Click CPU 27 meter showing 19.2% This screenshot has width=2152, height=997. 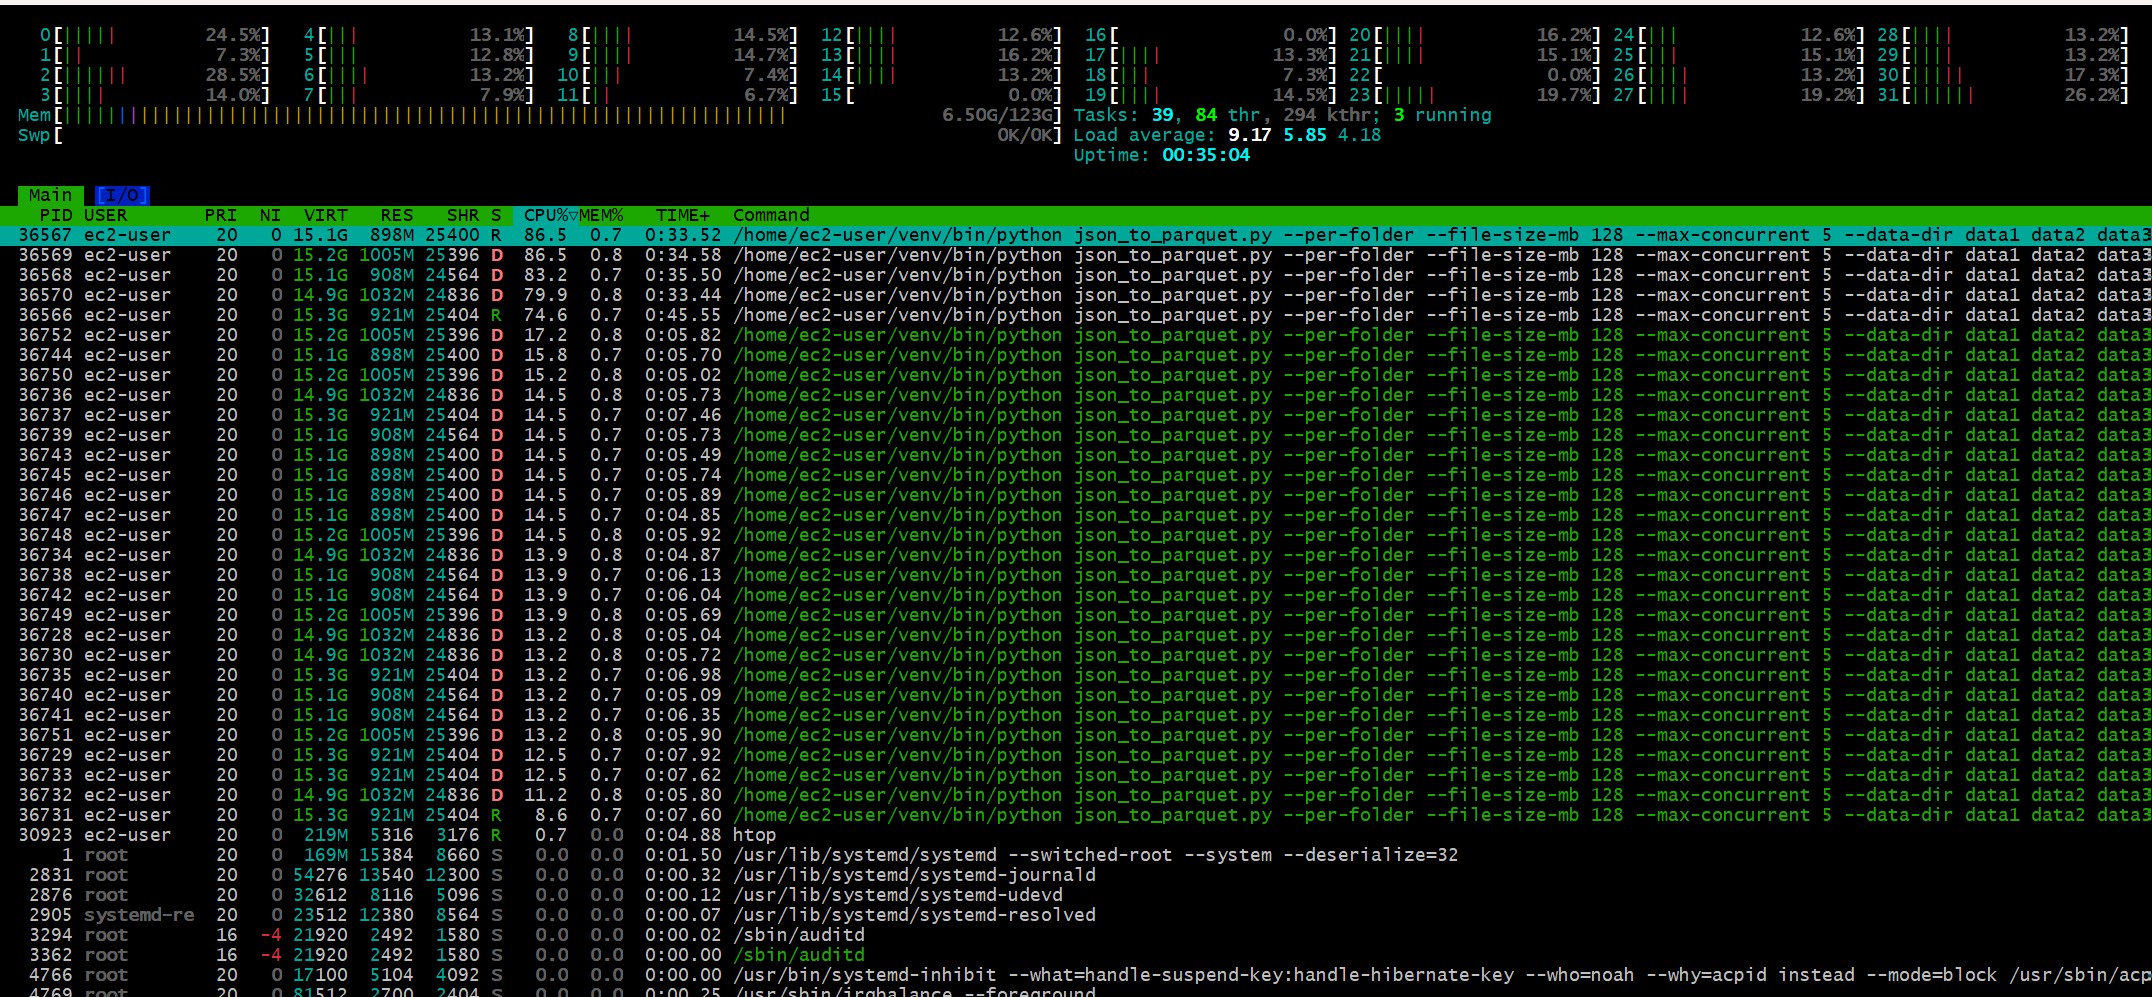pyautogui.click(x=1738, y=95)
